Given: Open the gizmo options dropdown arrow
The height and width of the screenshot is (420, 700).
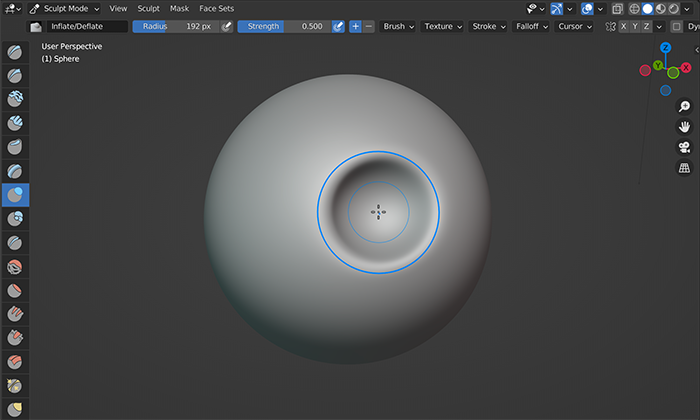Looking at the screenshot, I should pyautogui.click(x=570, y=8).
